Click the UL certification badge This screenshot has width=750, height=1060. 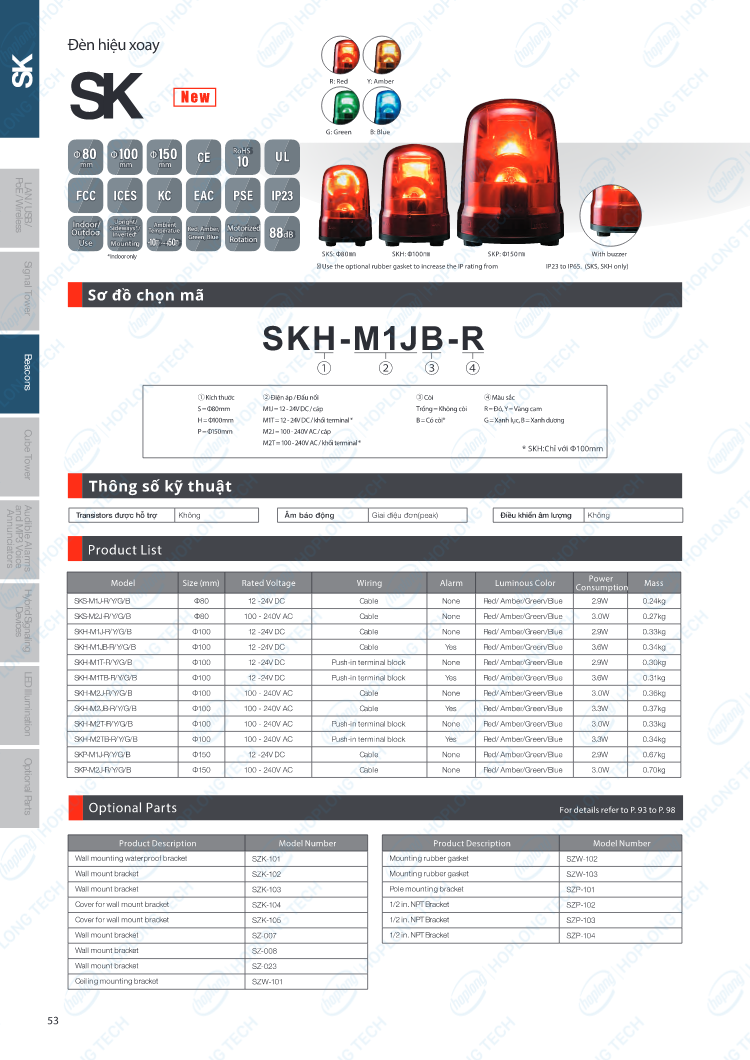(282, 158)
